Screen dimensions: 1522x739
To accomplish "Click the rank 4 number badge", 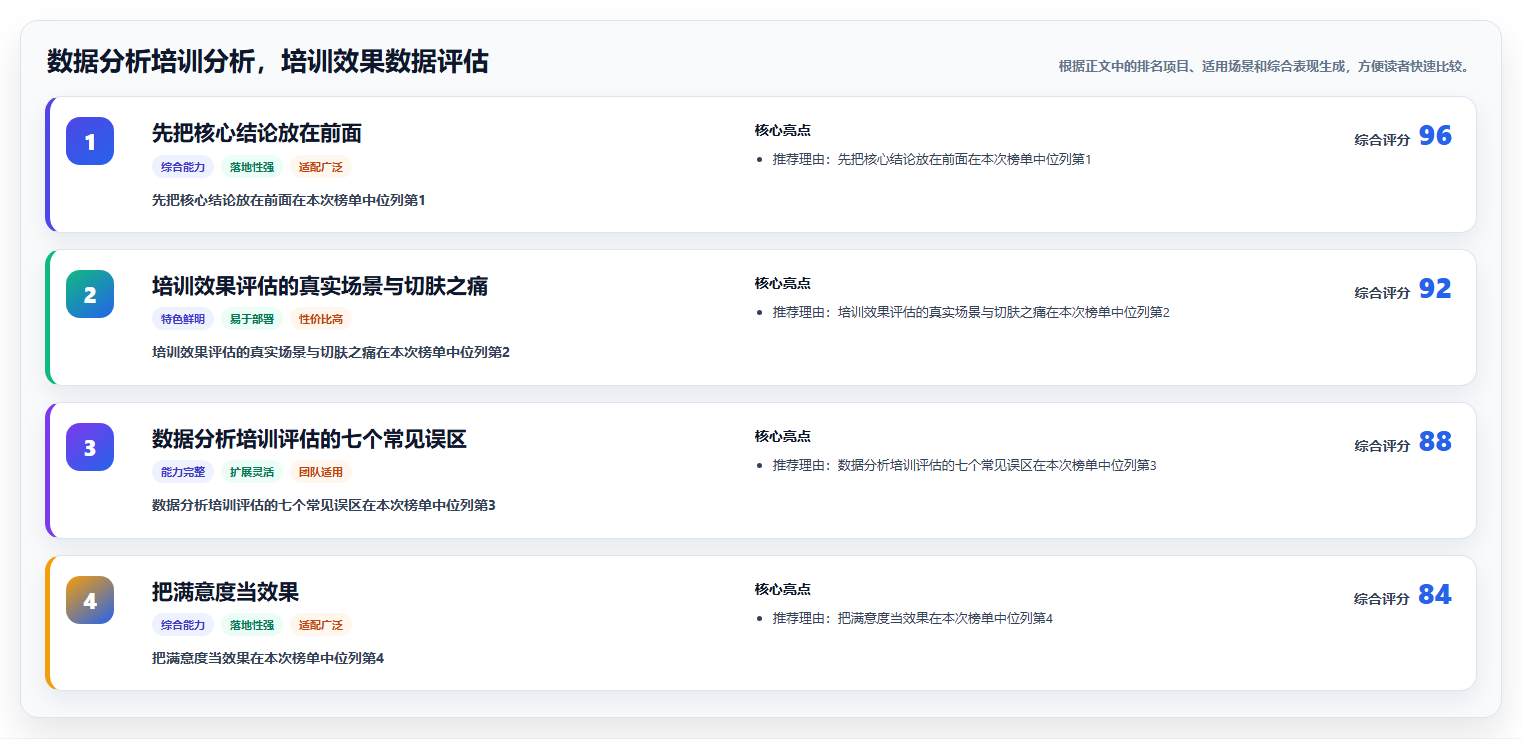I will (x=90, y=600).
